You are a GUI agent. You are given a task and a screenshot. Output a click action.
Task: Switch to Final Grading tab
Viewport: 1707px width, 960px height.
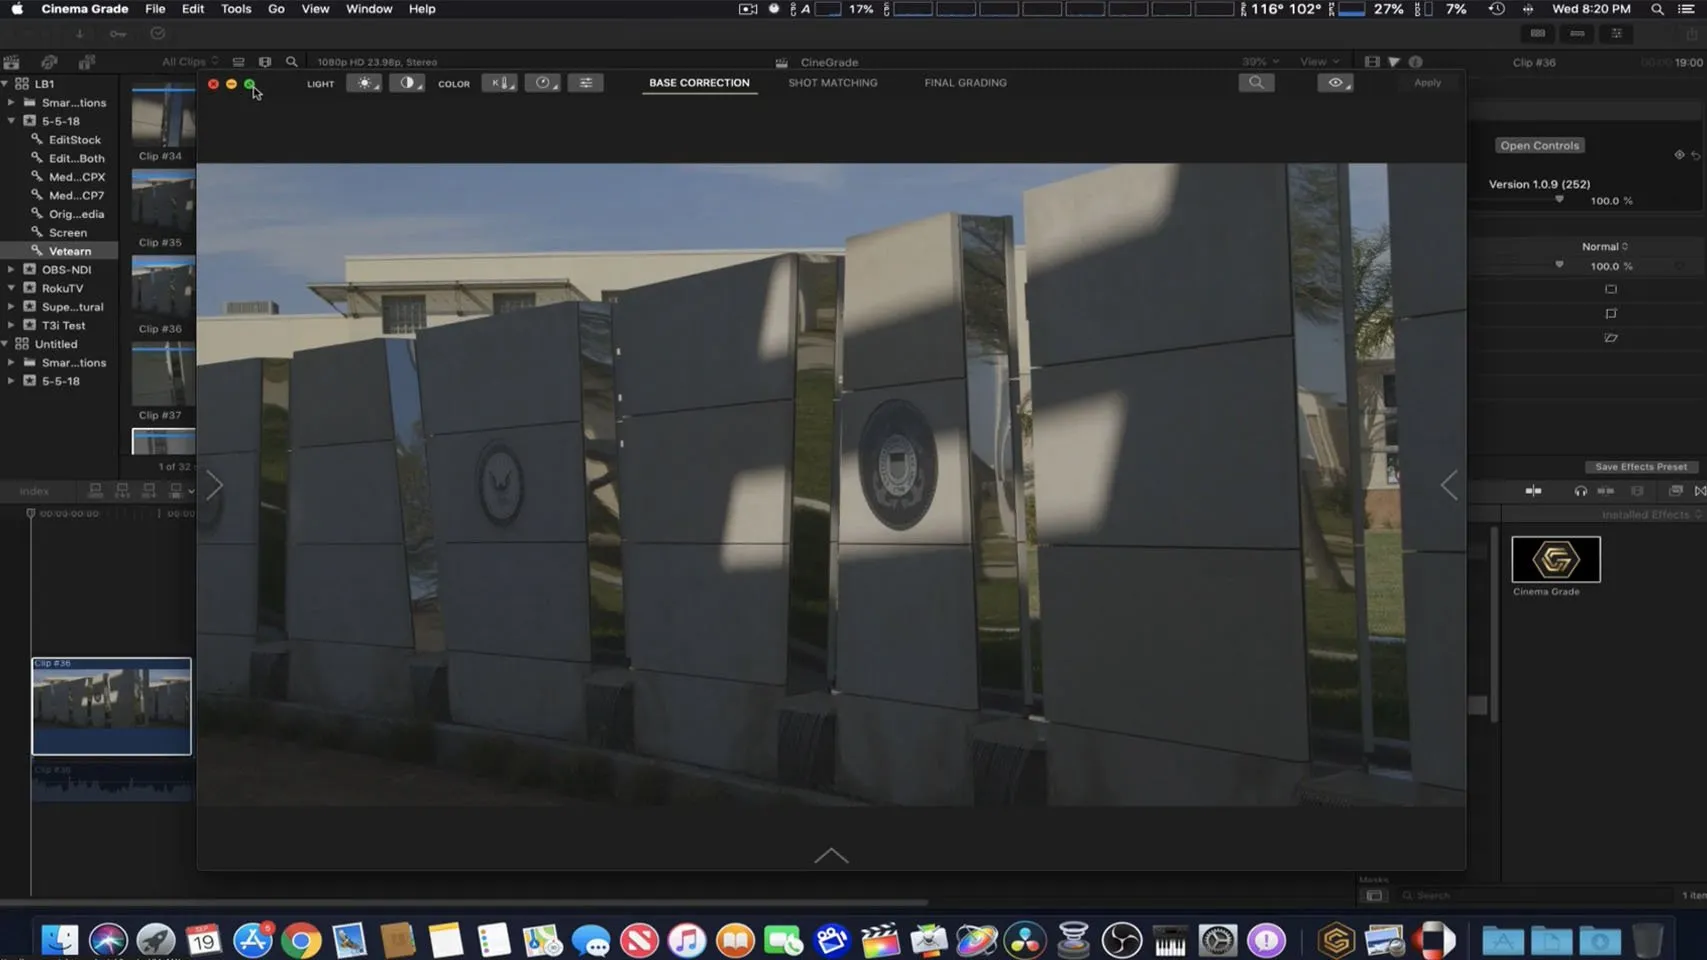(965, 83)
